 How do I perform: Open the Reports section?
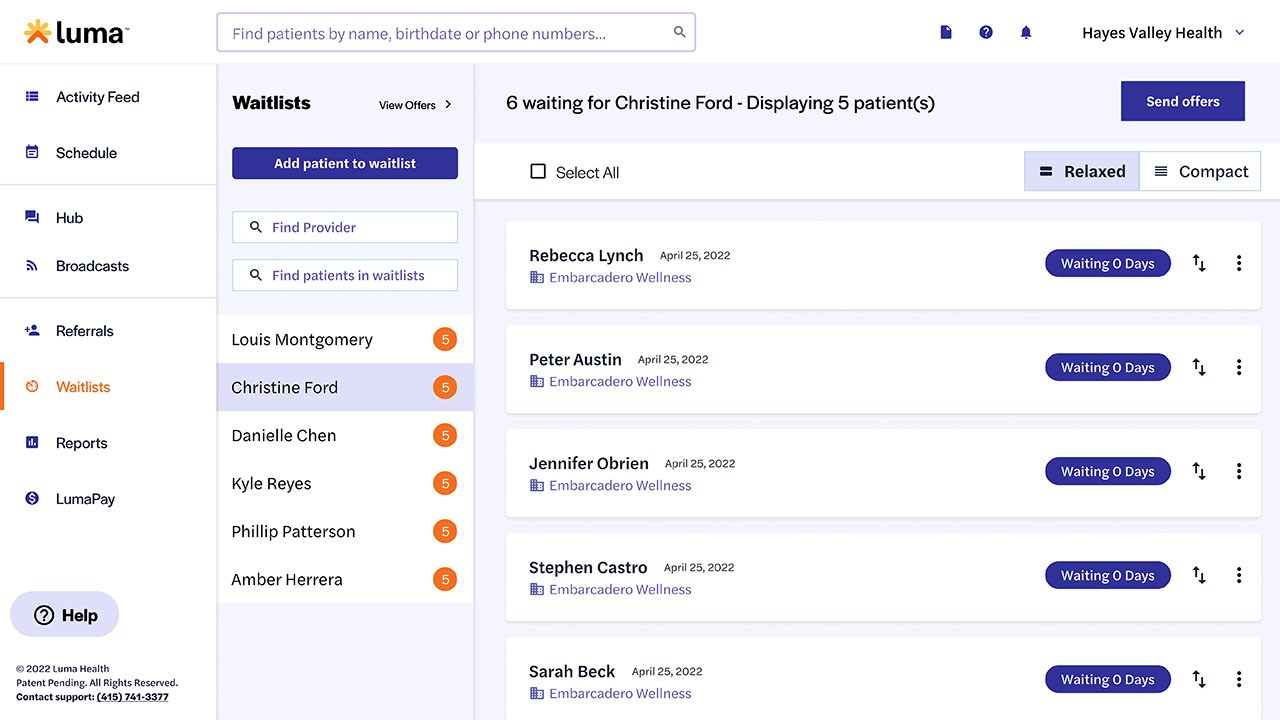(81, 443)
